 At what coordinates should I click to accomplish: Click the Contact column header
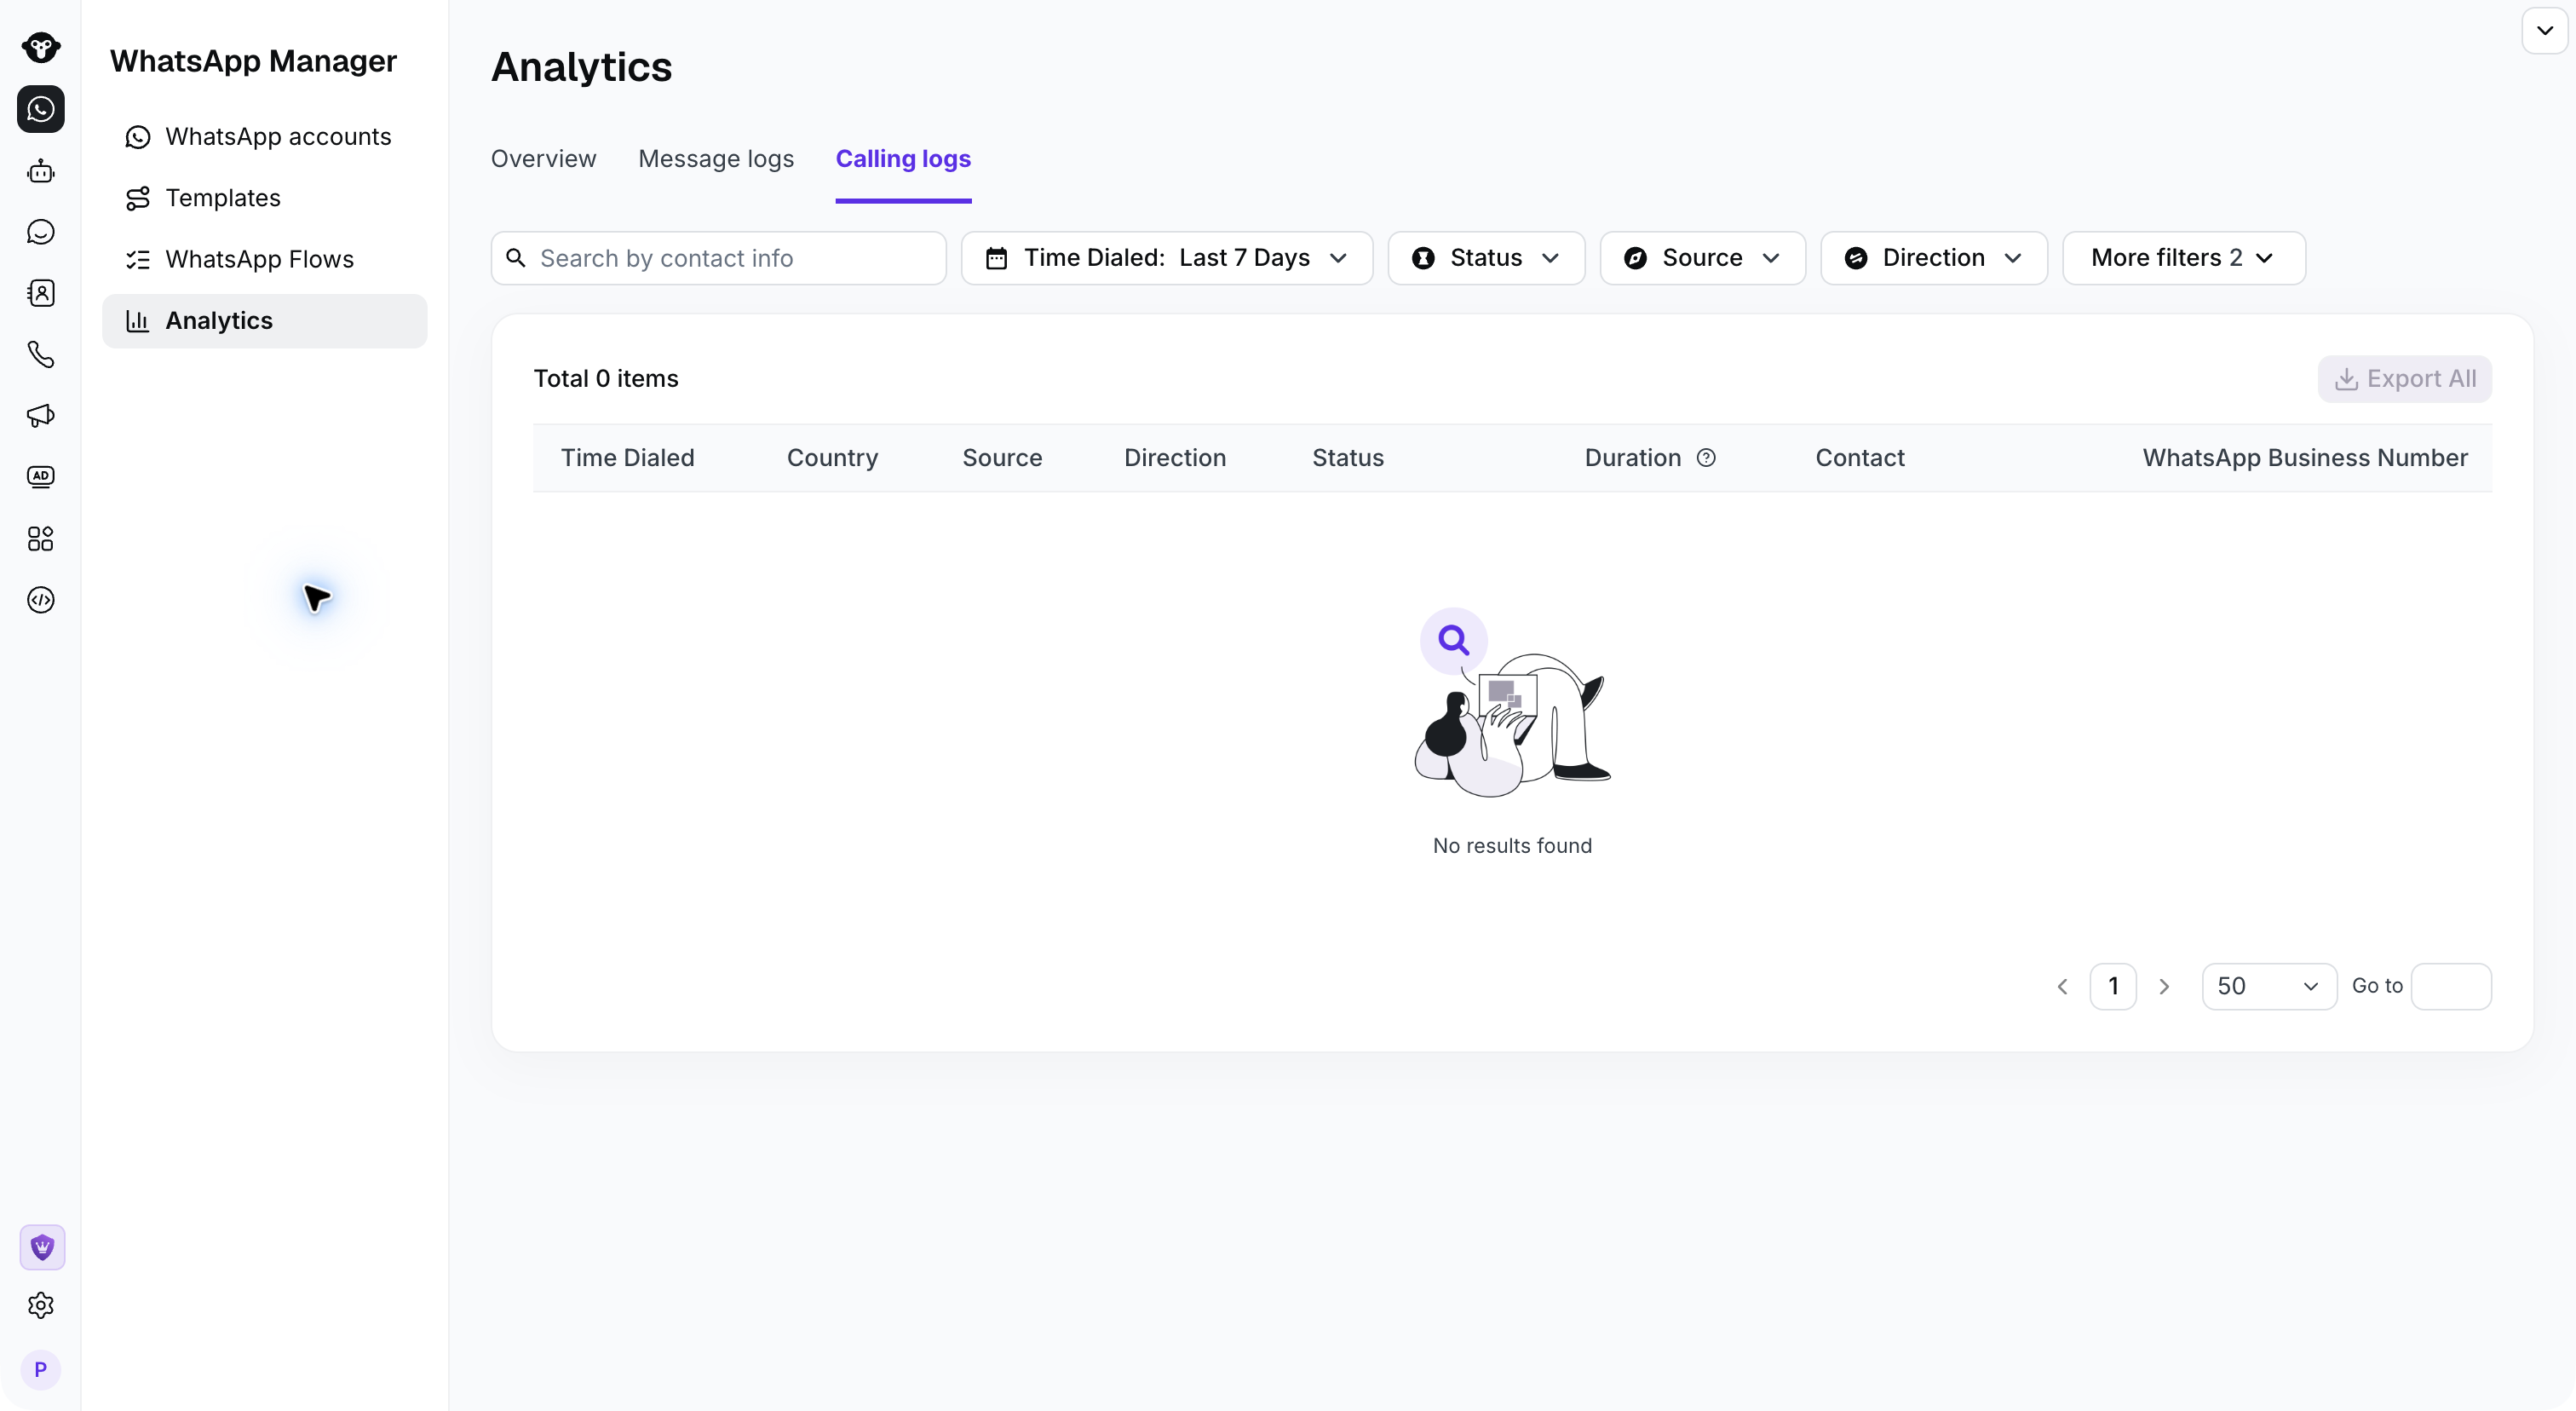1860,458
